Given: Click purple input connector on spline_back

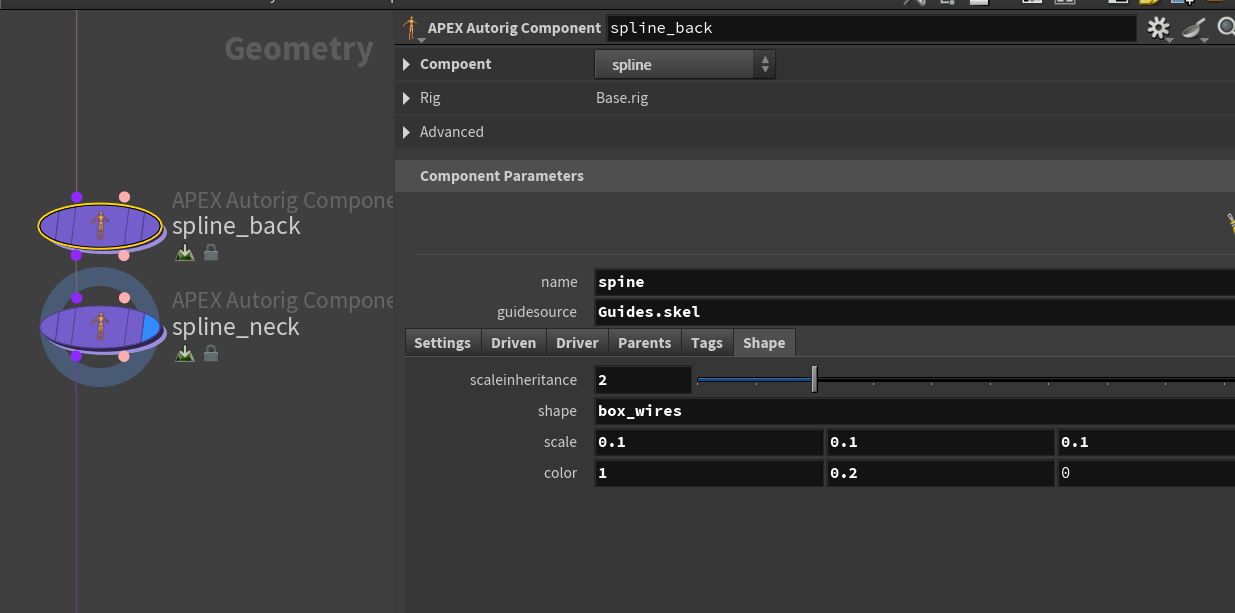Looking at the screenshot, I should pyautogui.click(x=77, y=197).
